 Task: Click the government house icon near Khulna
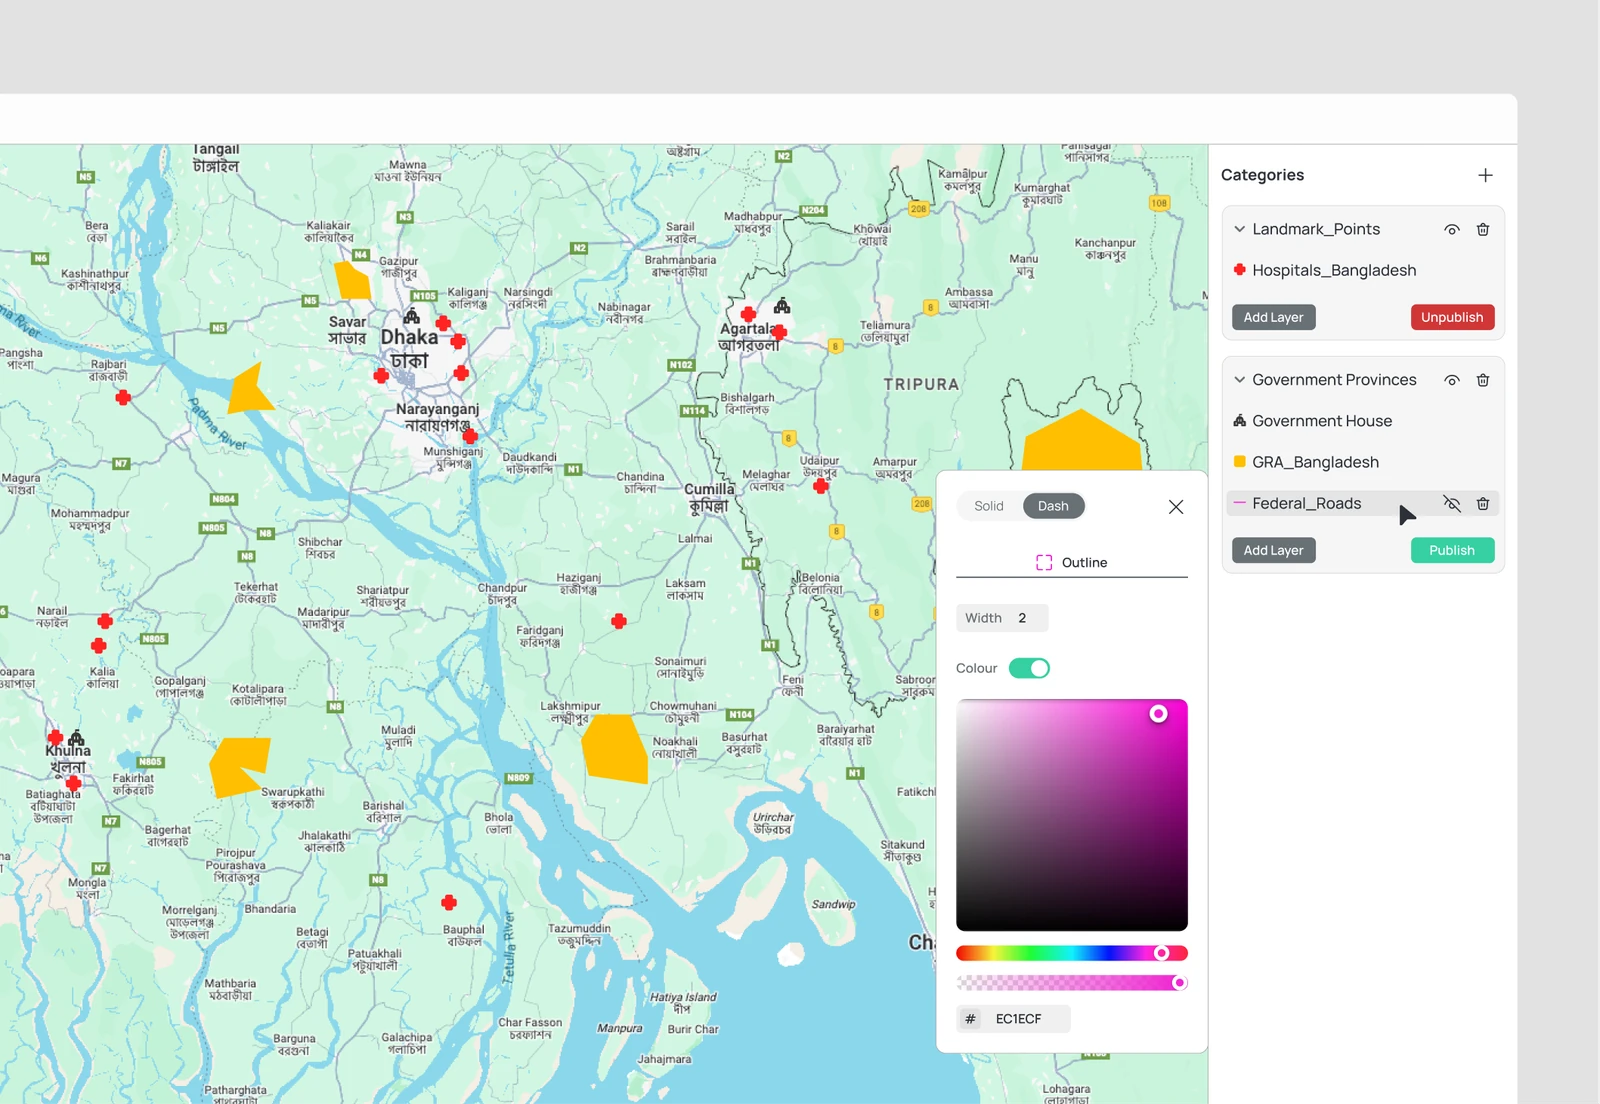77,738
